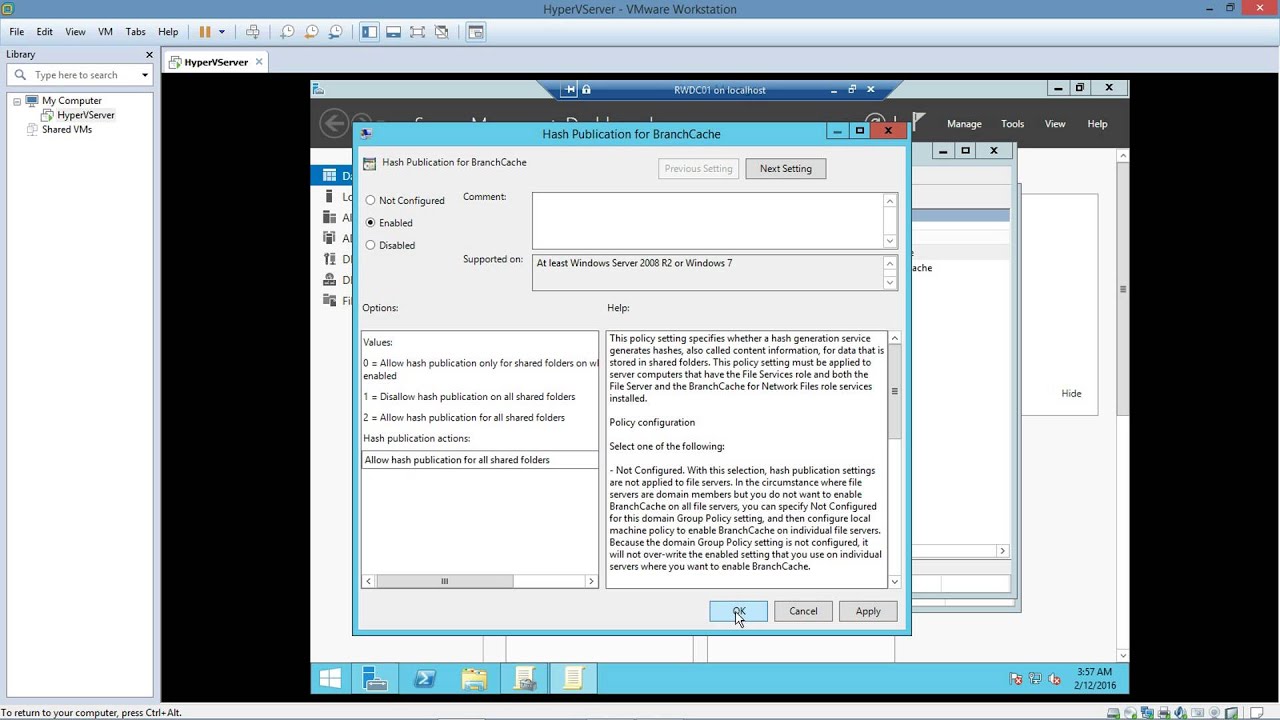Viewport: 1280px width, 720px height.
Task: Open the File menu in VMware
Action: click(x=17, y=32)
